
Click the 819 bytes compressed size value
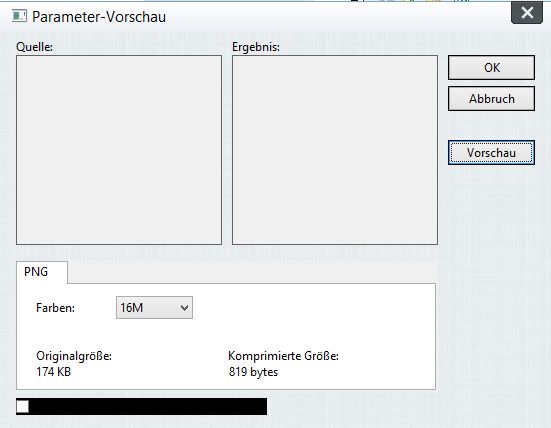click(x=253, y=372)
